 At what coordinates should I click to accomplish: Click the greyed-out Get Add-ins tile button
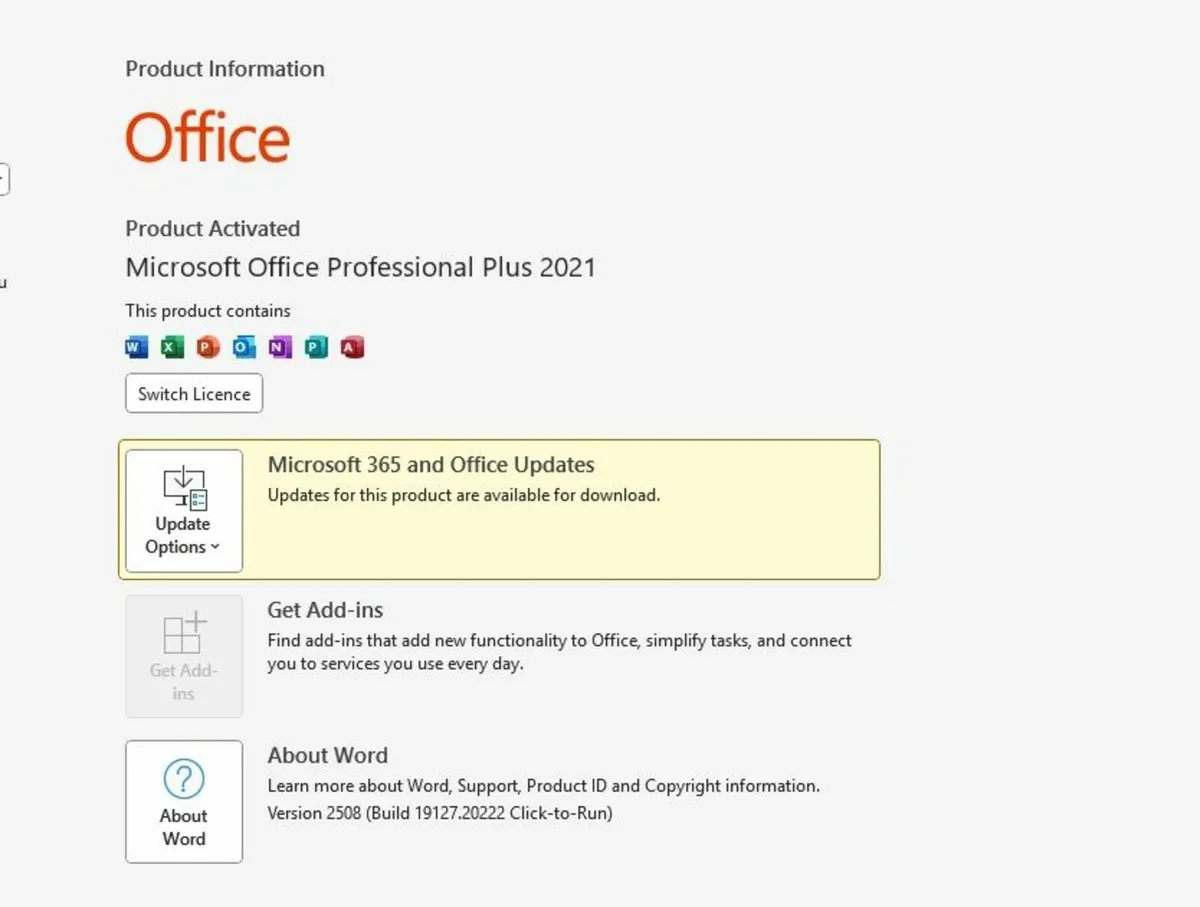(184, 656)
